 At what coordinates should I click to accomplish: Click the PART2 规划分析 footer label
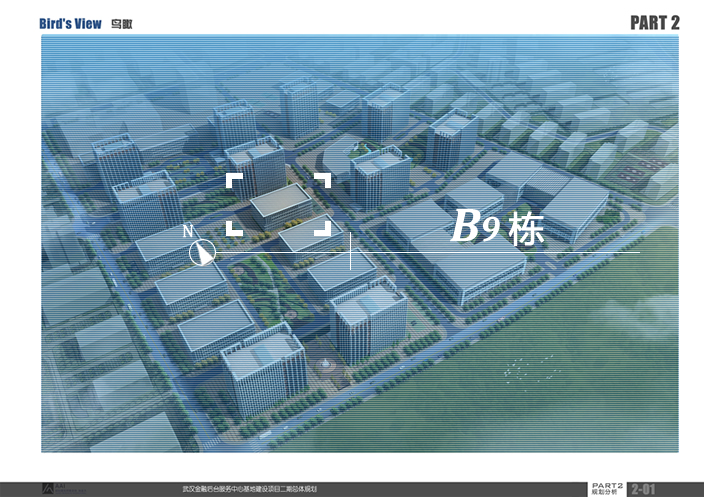click(608, 488)
